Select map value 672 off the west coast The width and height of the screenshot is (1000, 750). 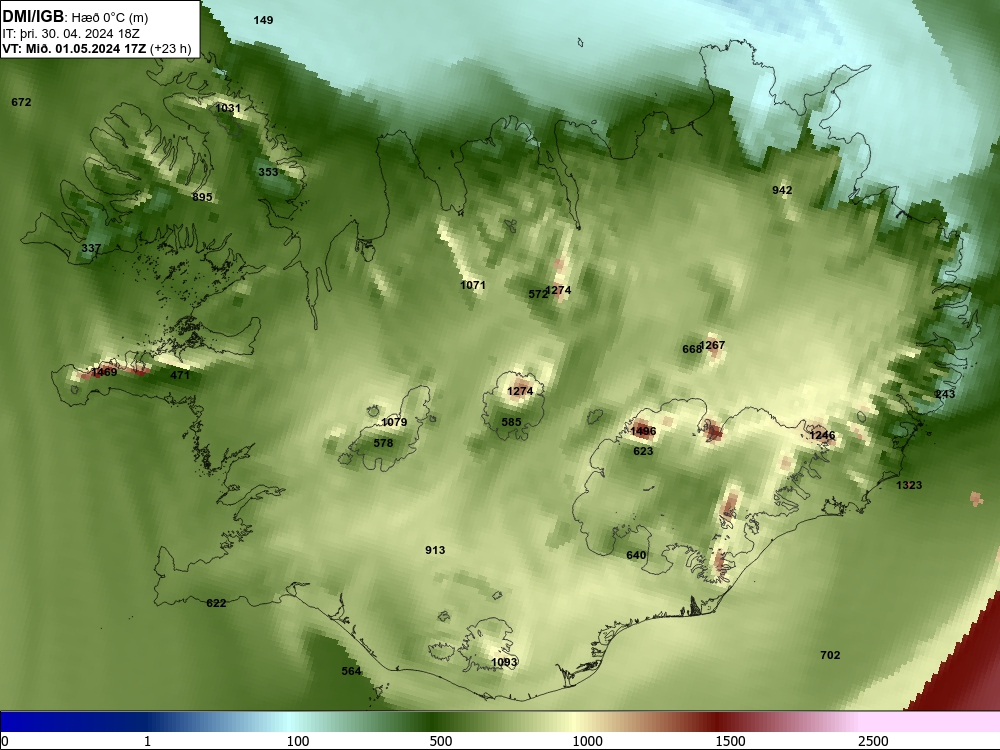[x=21, y=102]
